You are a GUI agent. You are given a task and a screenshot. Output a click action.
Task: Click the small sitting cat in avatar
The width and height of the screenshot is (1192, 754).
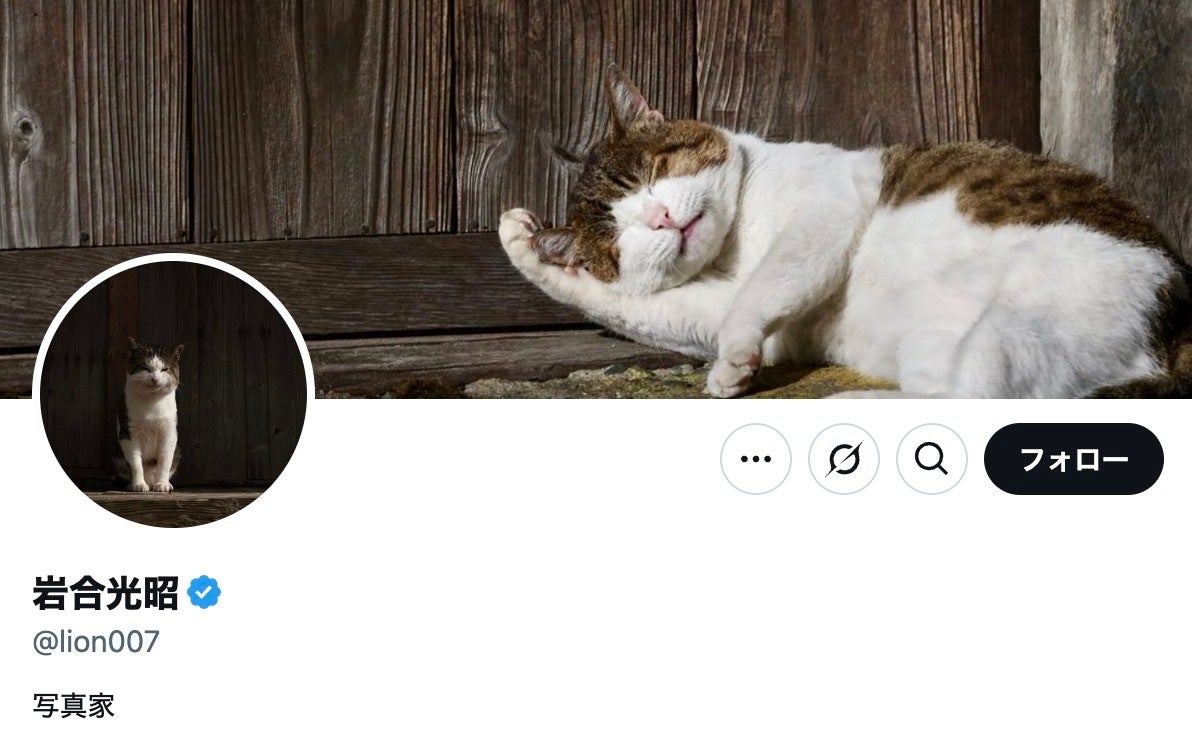tap(151, 417)
